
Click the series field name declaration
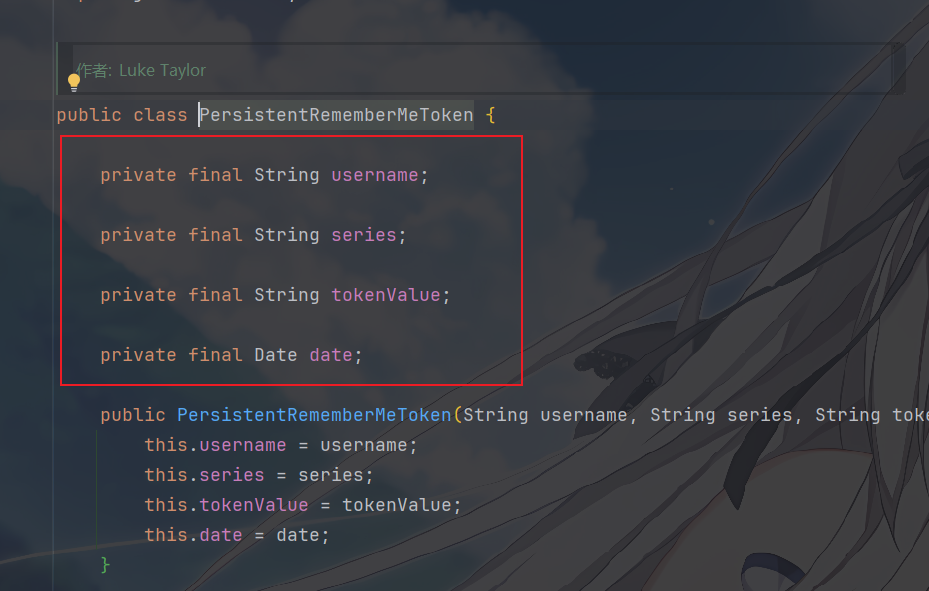pos(364,235)
